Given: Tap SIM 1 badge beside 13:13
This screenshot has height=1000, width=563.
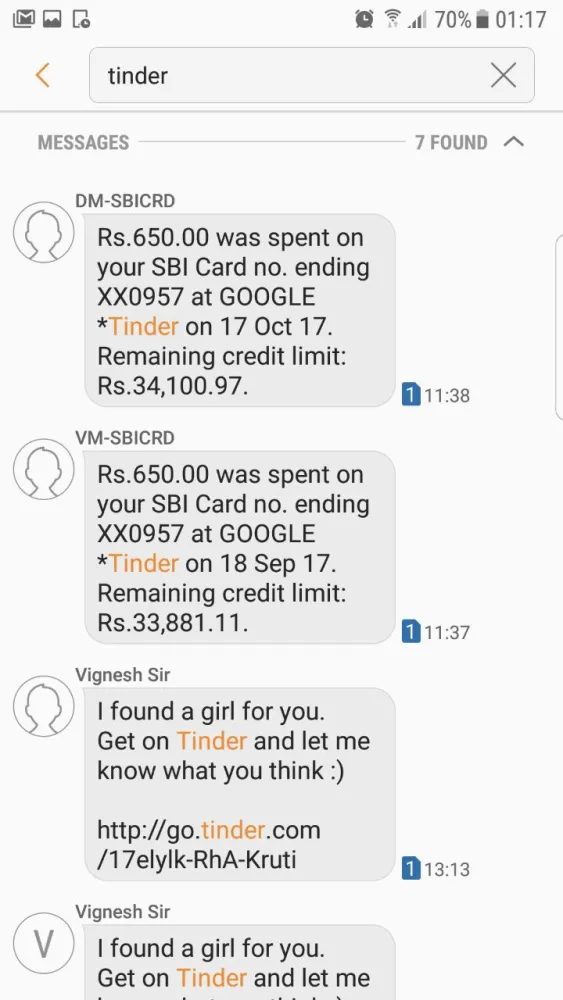Looking at the screenshot, I should point(411,869).
